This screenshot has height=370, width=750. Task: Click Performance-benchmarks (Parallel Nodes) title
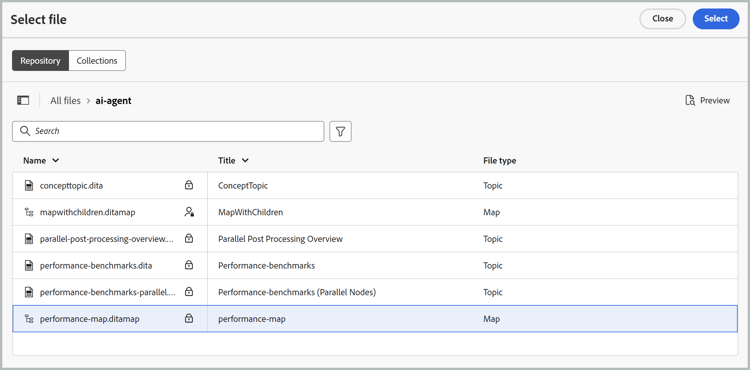point(297,292)
